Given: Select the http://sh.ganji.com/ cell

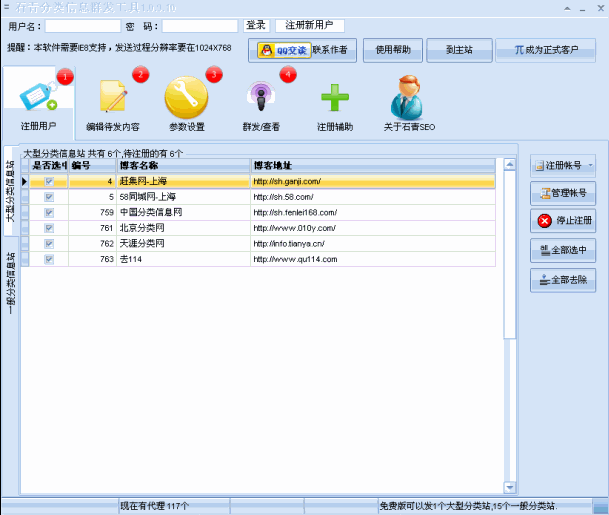Looking at the screenshot, I should [x=373, y=181].
